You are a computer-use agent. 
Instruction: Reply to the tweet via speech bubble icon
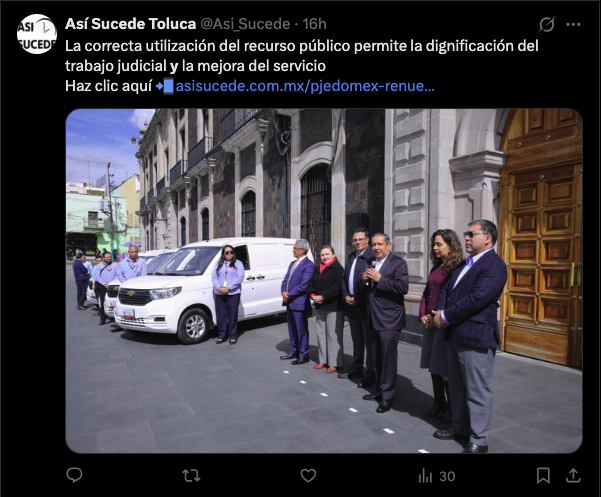[x=74, y=476]
